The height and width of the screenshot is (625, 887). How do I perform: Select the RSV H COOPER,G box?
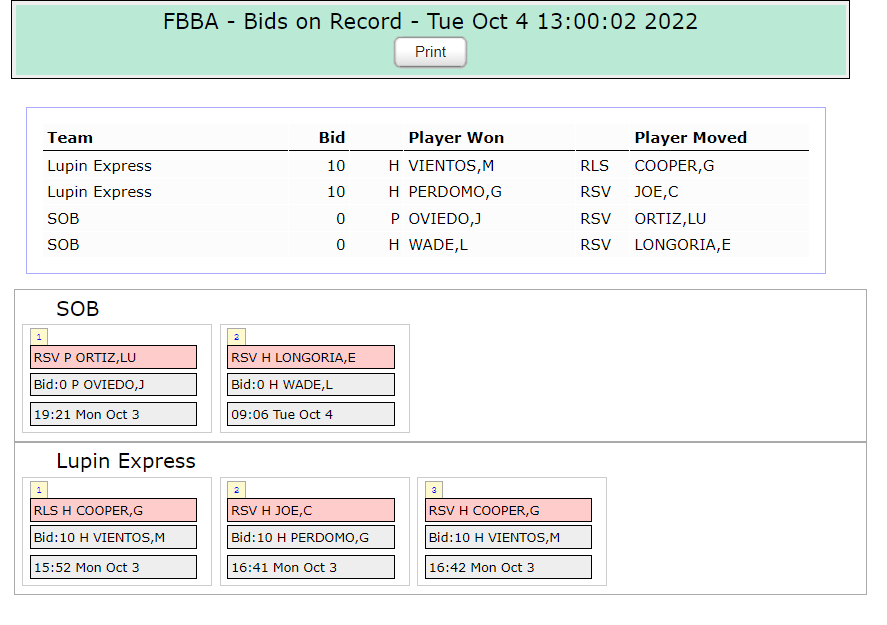509,510
